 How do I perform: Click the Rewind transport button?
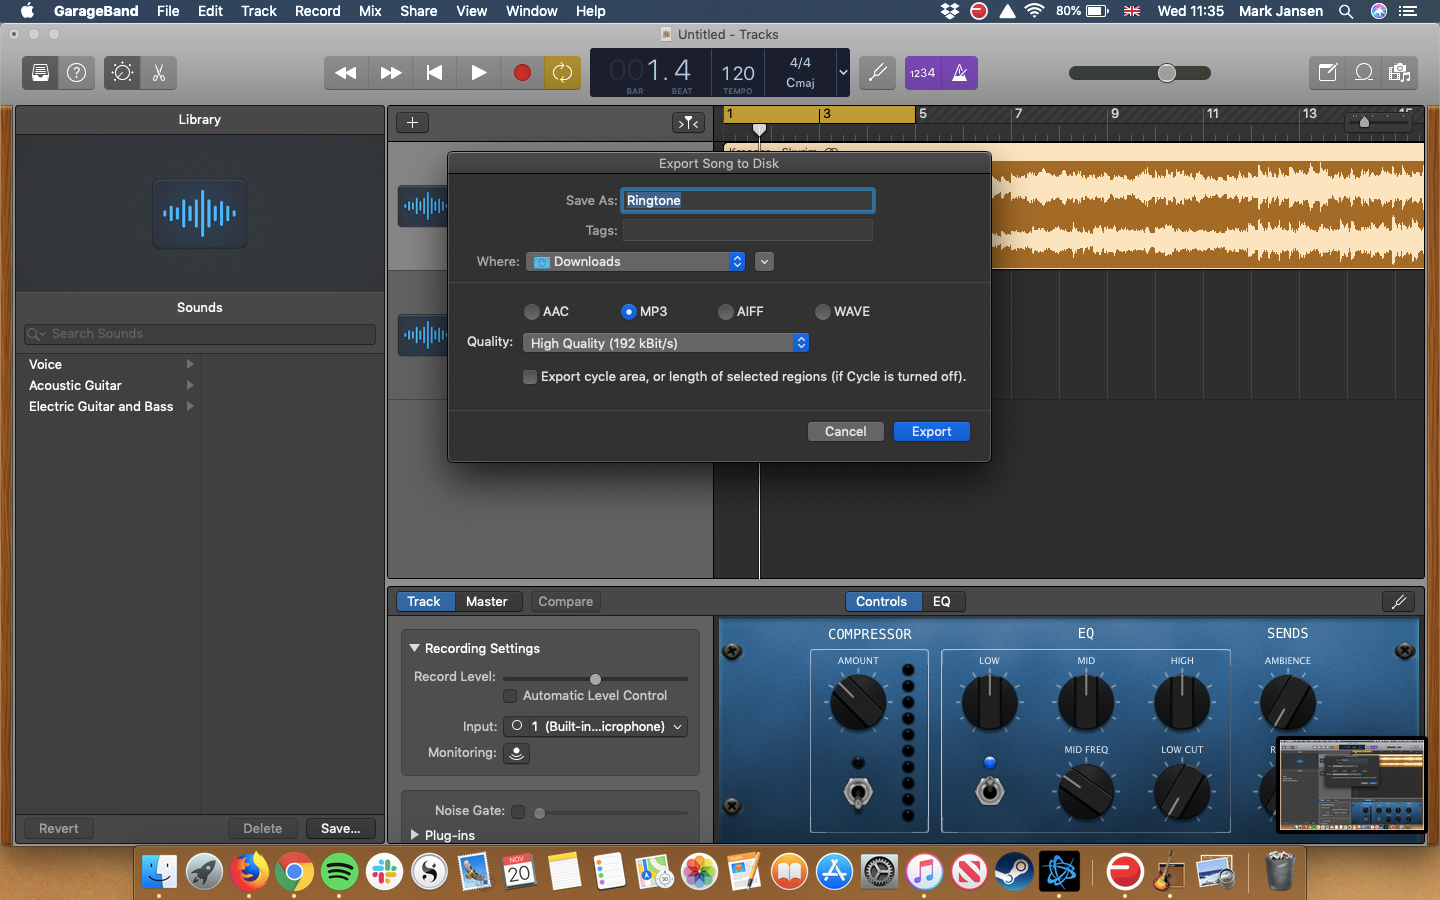pos(346,72)
